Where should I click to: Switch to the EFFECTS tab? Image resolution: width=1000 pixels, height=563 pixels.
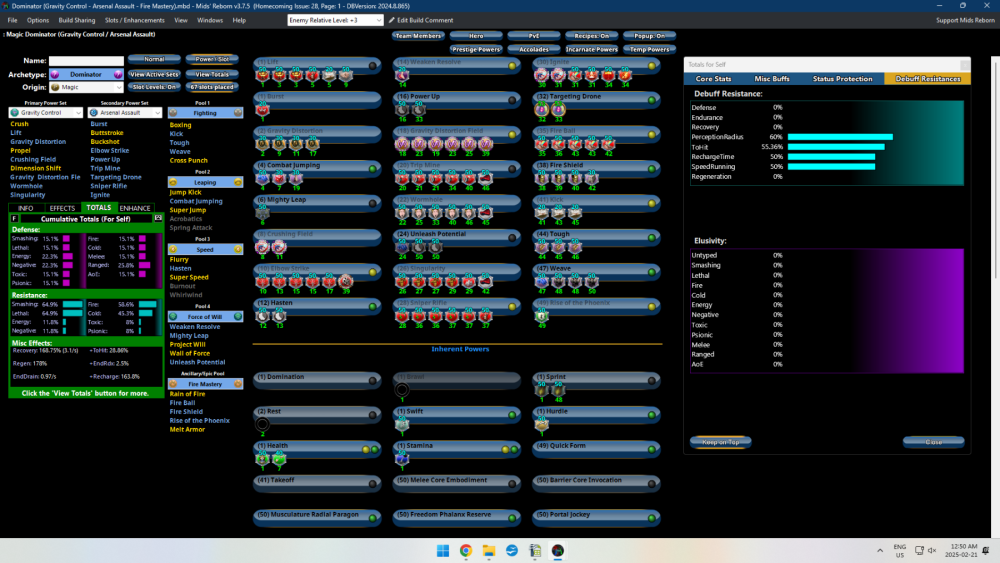tap(62, 208)
